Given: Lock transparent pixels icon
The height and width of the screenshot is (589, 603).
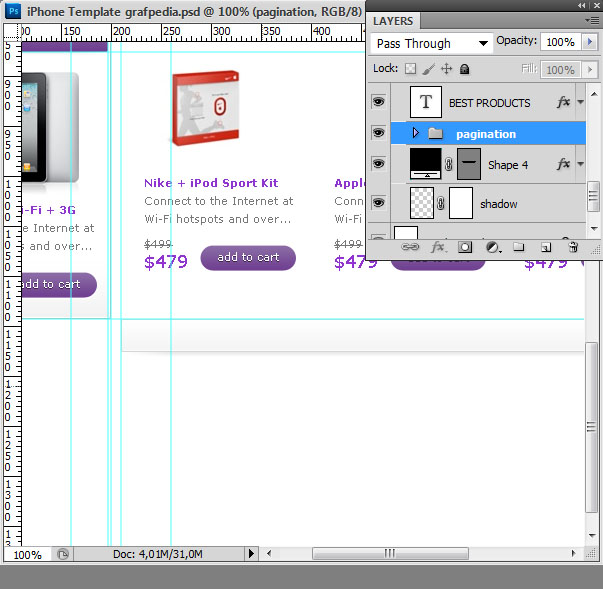Looking at the screenshot, I should [x=410, y=69].
